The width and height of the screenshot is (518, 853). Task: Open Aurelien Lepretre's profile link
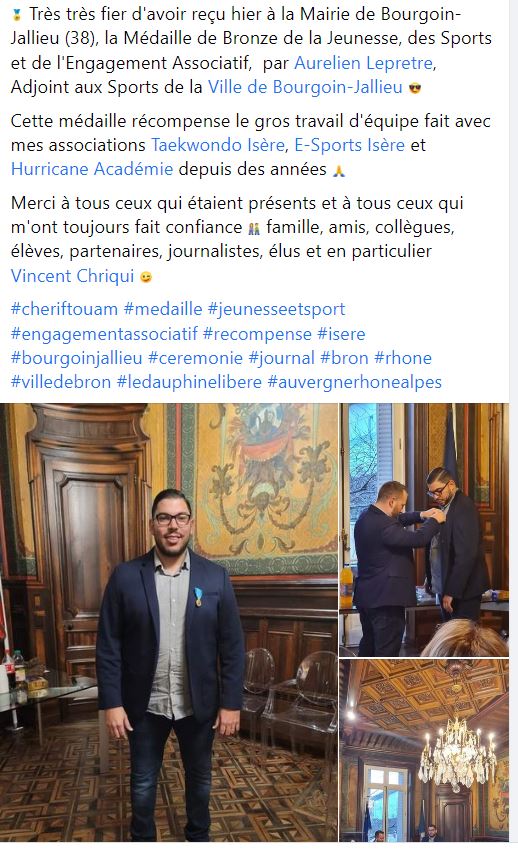(x=363, y=63)
